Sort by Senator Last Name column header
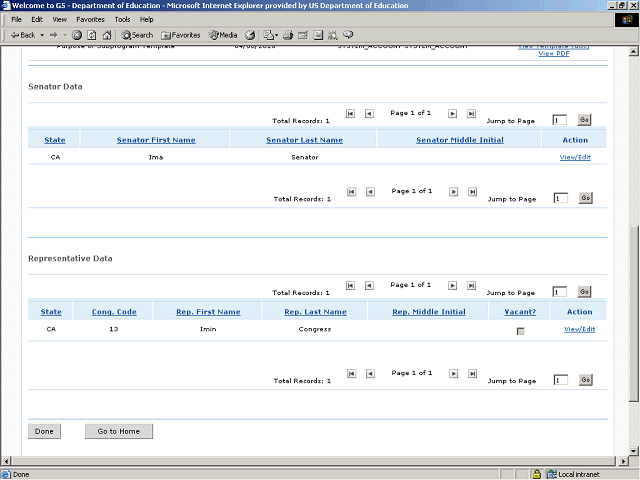Image resolution: width=640 pixels, height=480 pixels. coord(304,140)
